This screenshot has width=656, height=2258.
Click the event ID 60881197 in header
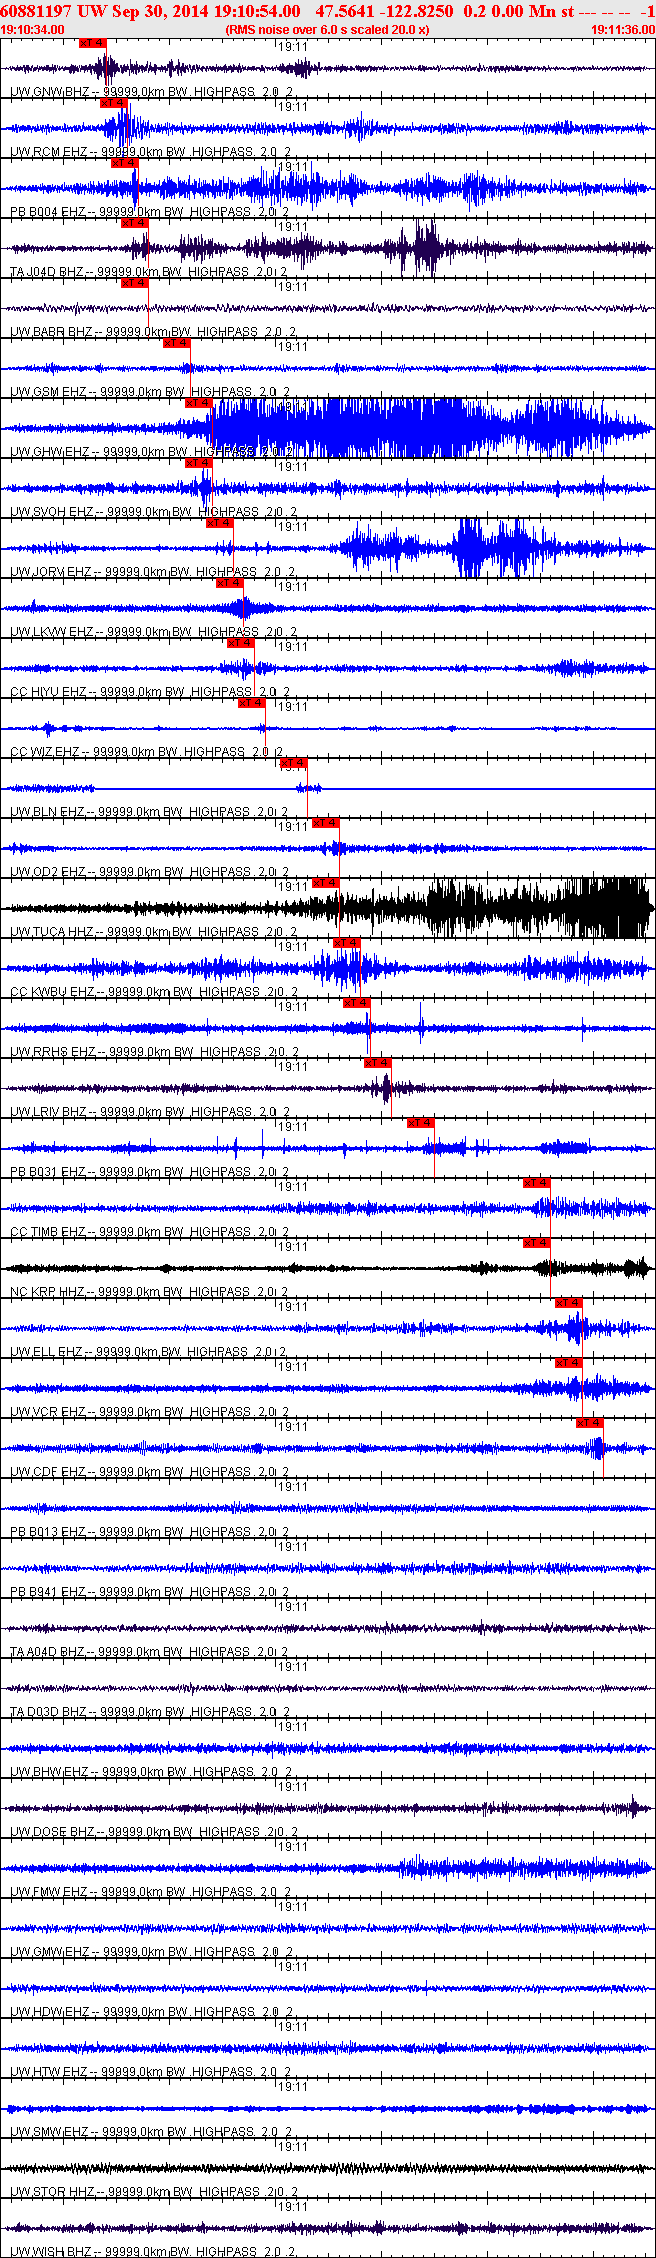click(36, 11)
